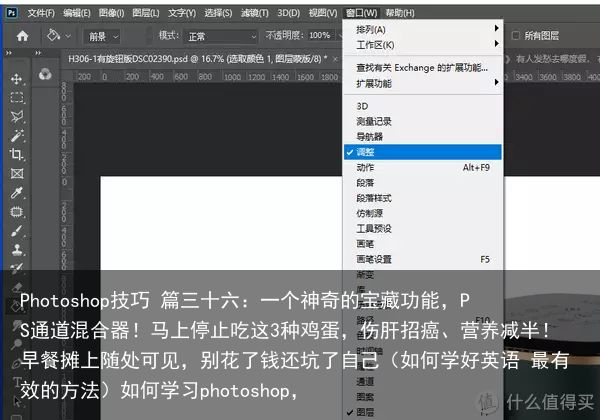Open the 选择(S) menu
600x420 pixels.
(x=218, y=13)
